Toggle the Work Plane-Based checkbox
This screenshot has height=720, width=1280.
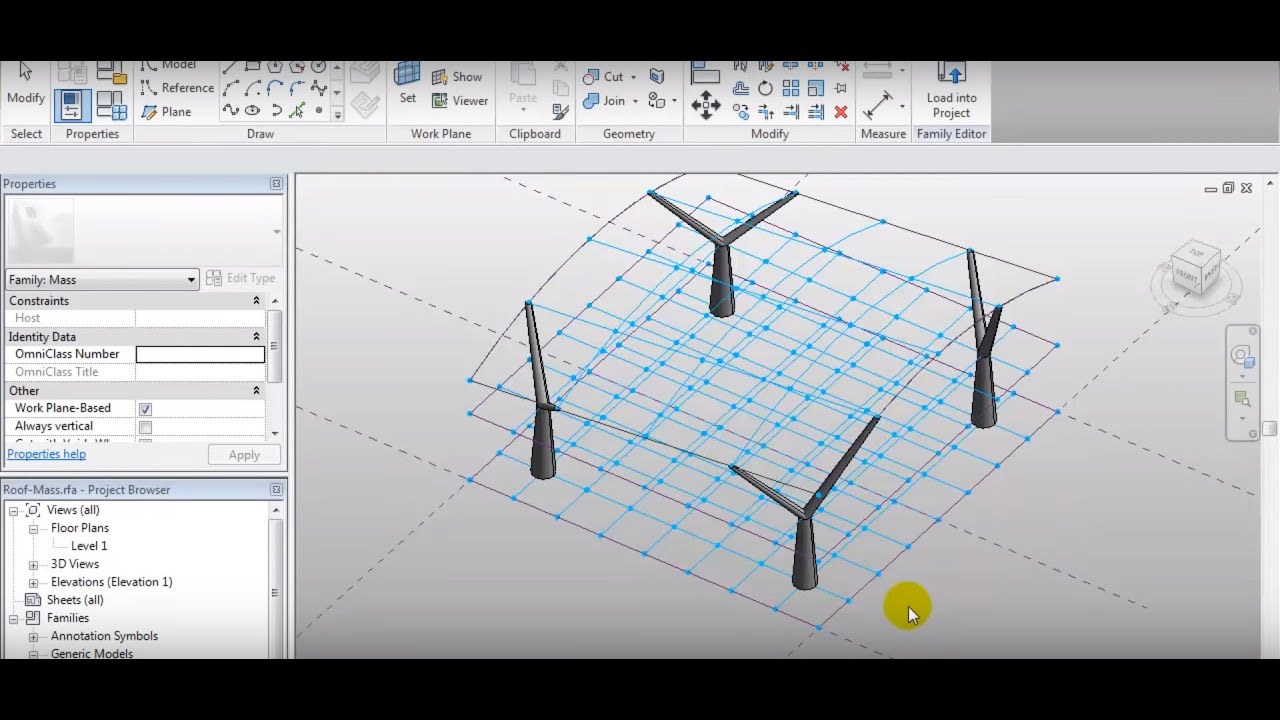(x=145, y=409)
